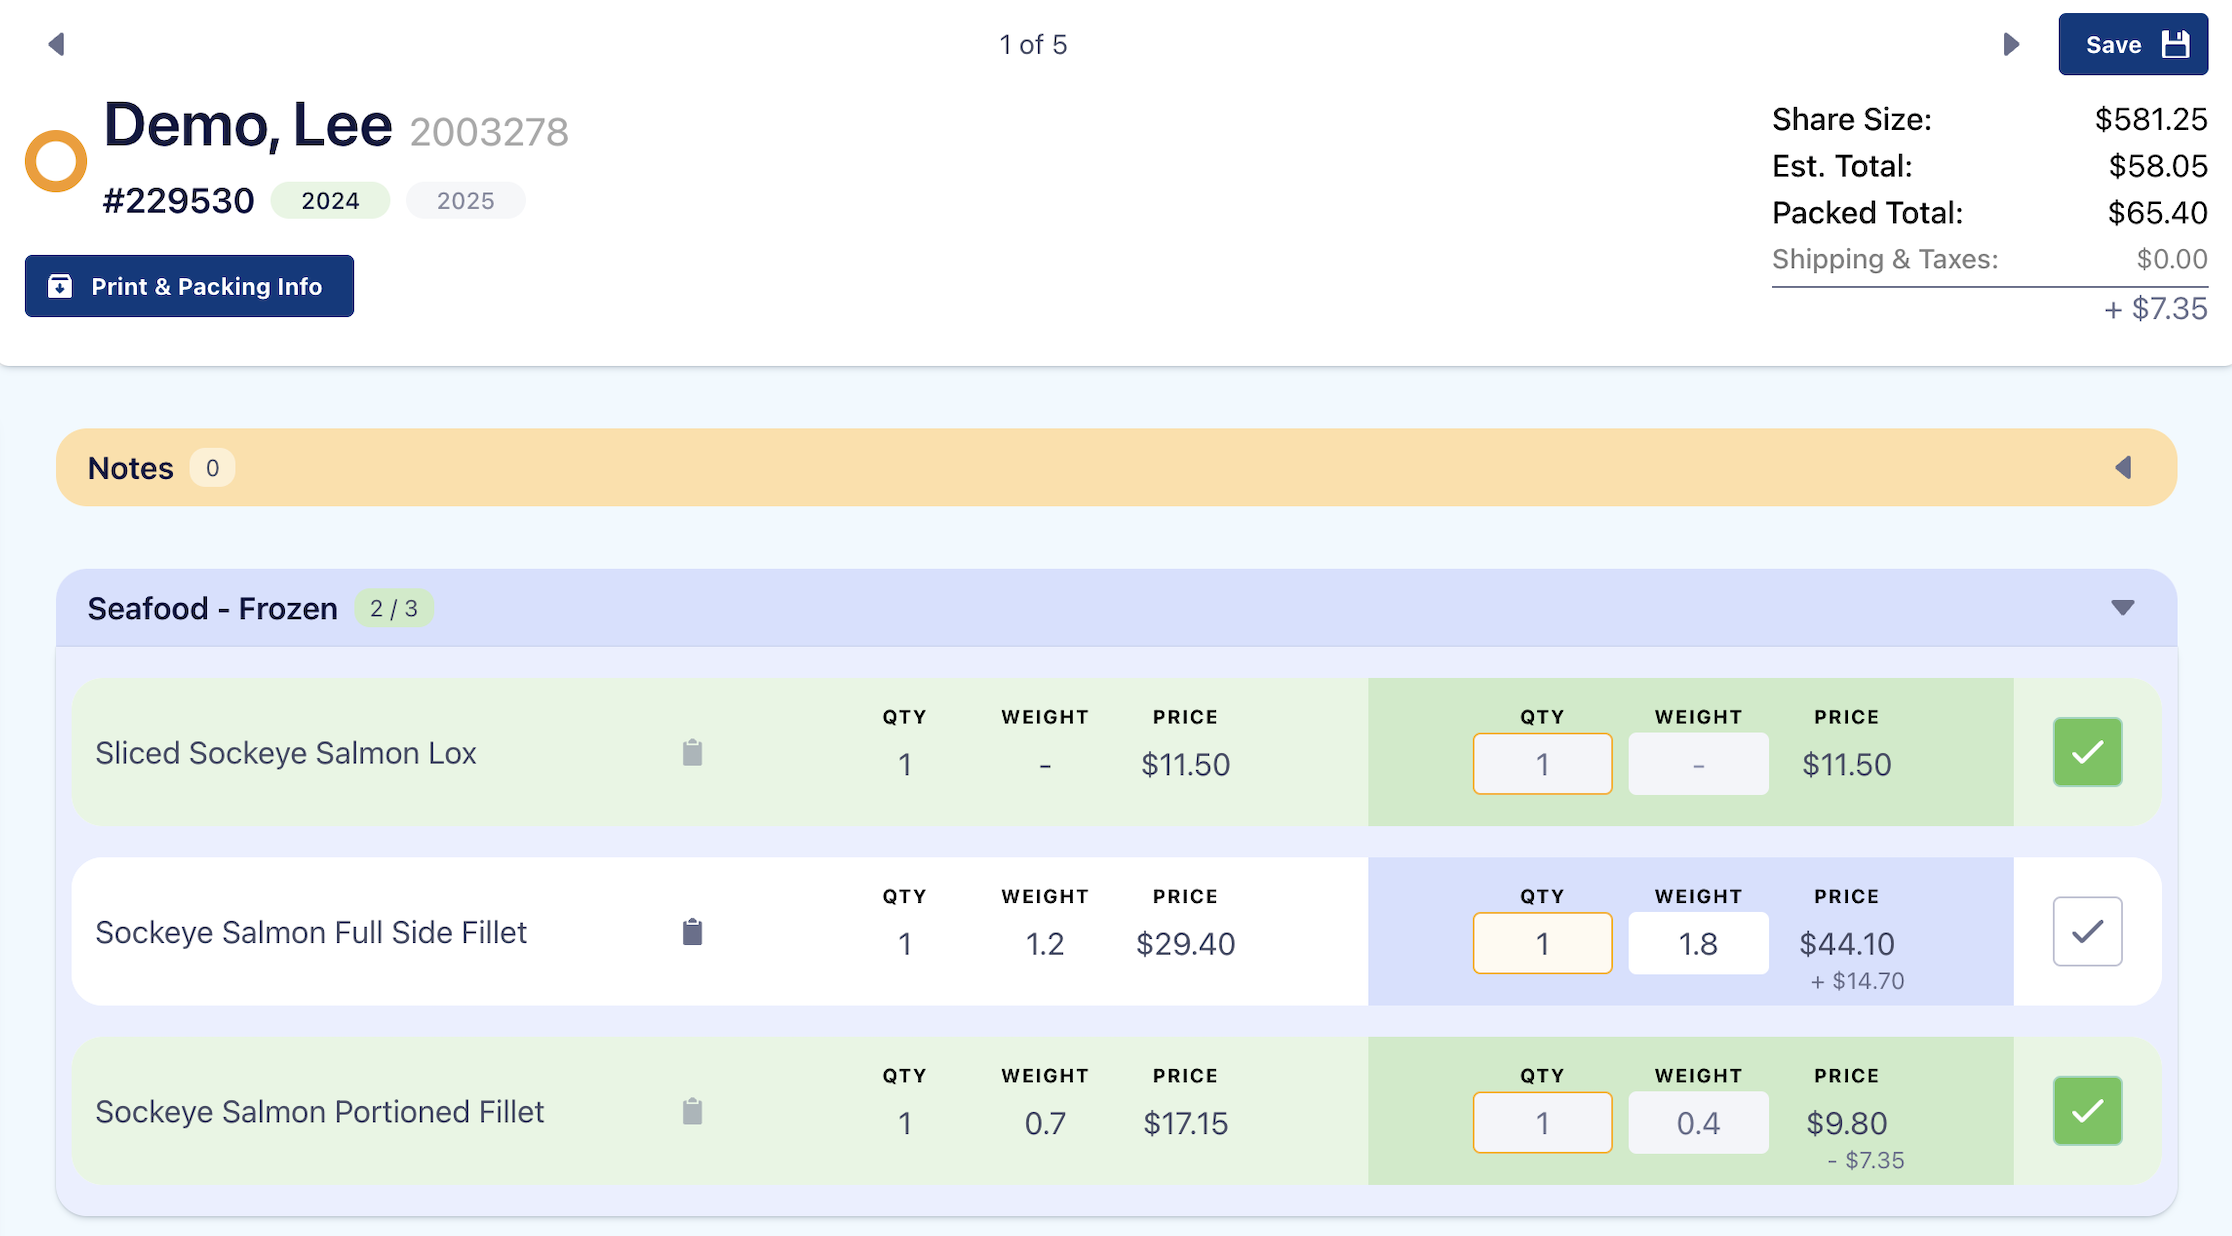Screen dimensions: 2232x1236
Task: Go to previous order with left arrow
Action: 56,44
